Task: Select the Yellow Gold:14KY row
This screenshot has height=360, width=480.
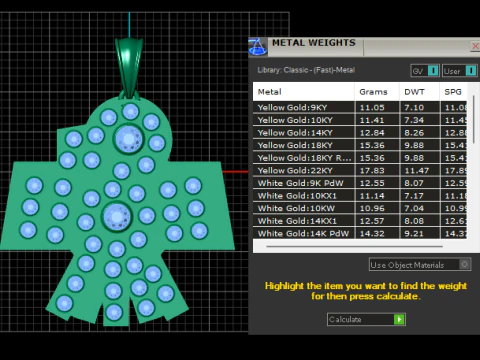Action: (x=360, y=133)
